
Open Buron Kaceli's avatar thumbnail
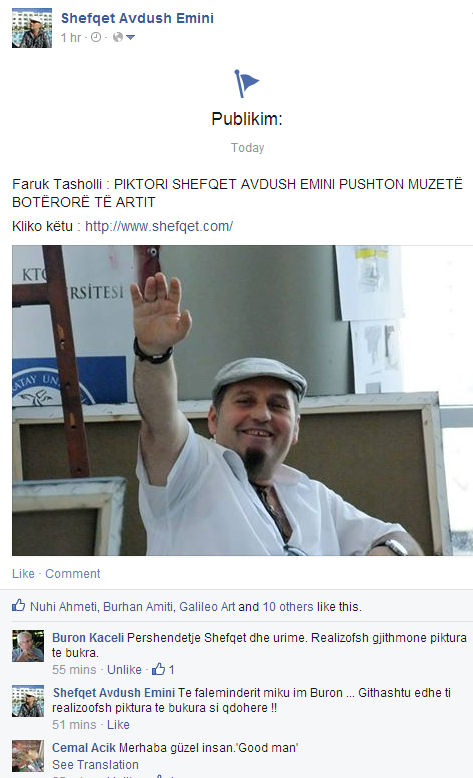coord(28,646)
